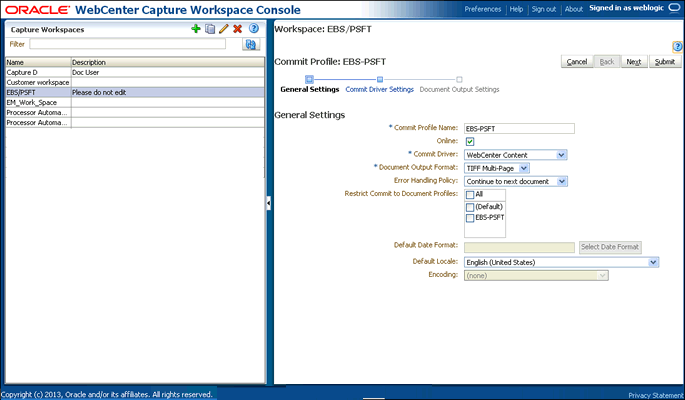Open the Error Handling Policy dropdown
This screenshot has width=685, height=400.
tap(516, 181)
